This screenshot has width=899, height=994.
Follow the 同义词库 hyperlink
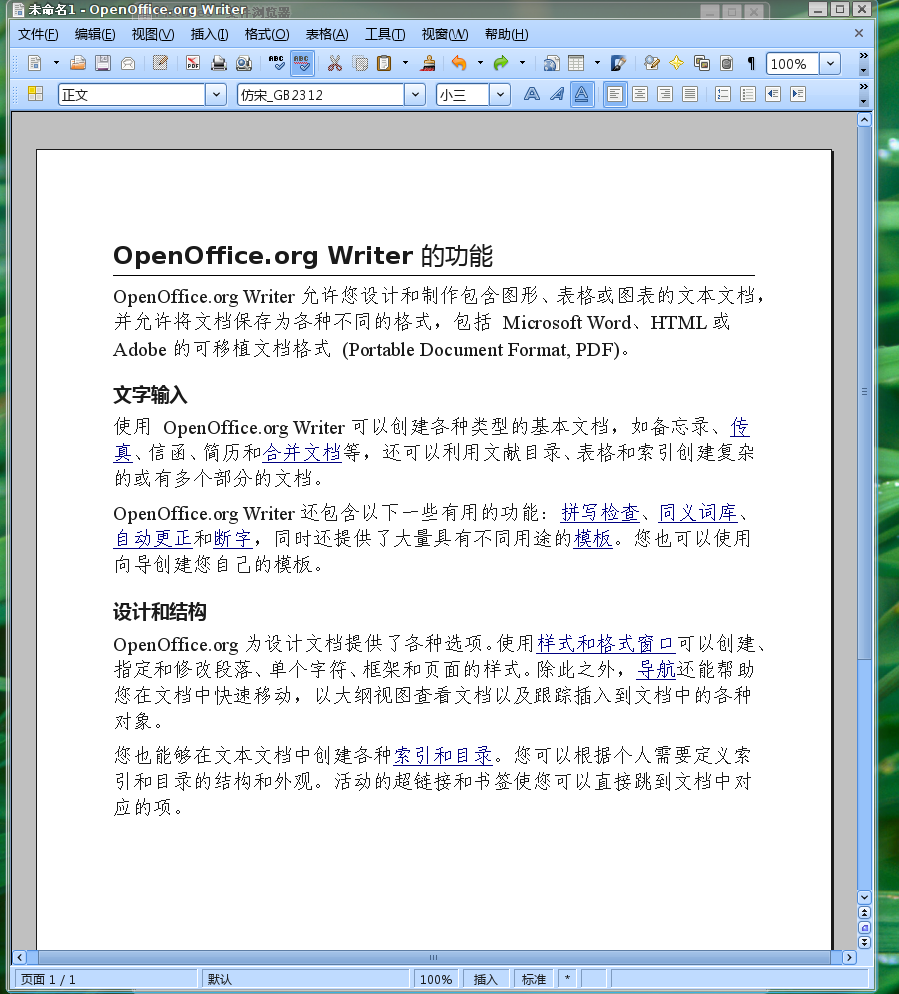[698, 512]
